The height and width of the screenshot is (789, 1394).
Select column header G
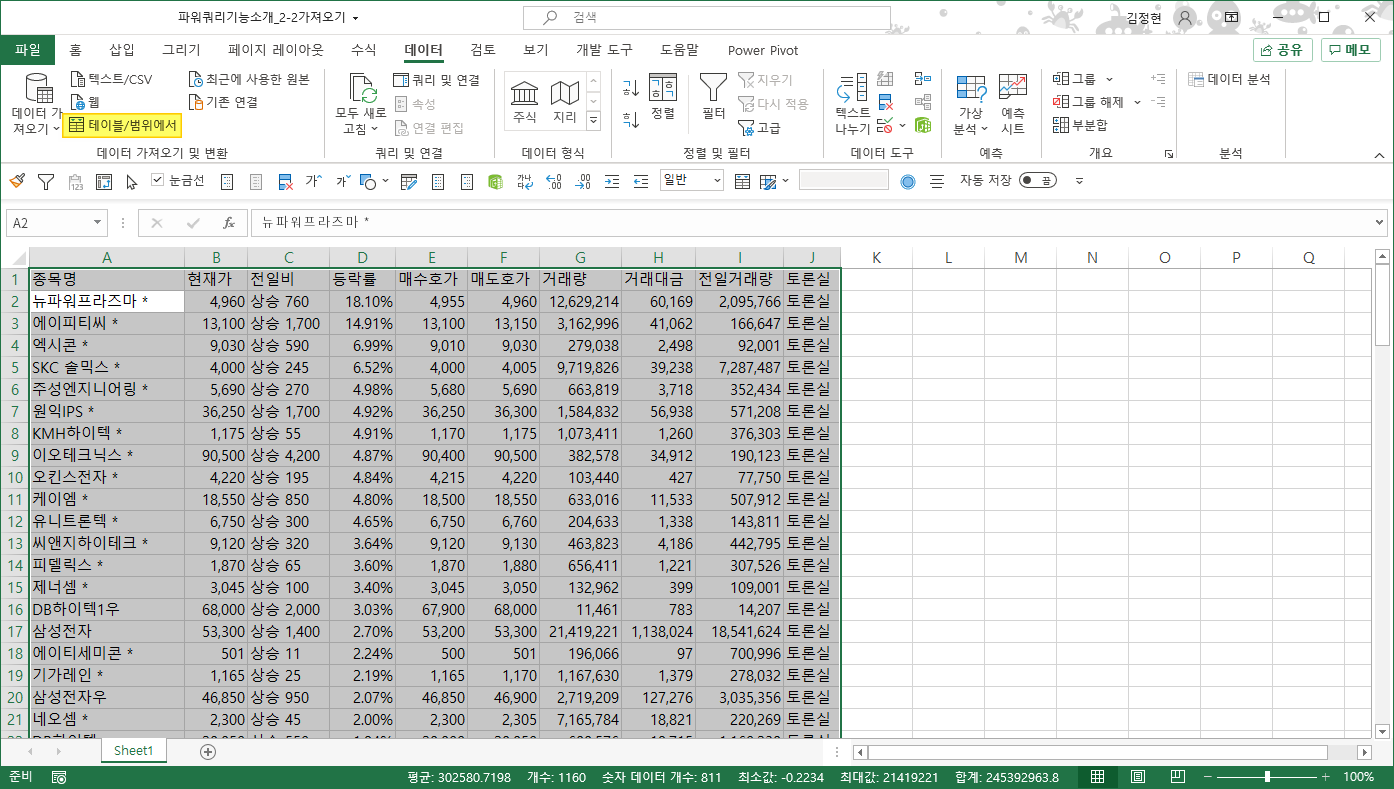[580, 257]
